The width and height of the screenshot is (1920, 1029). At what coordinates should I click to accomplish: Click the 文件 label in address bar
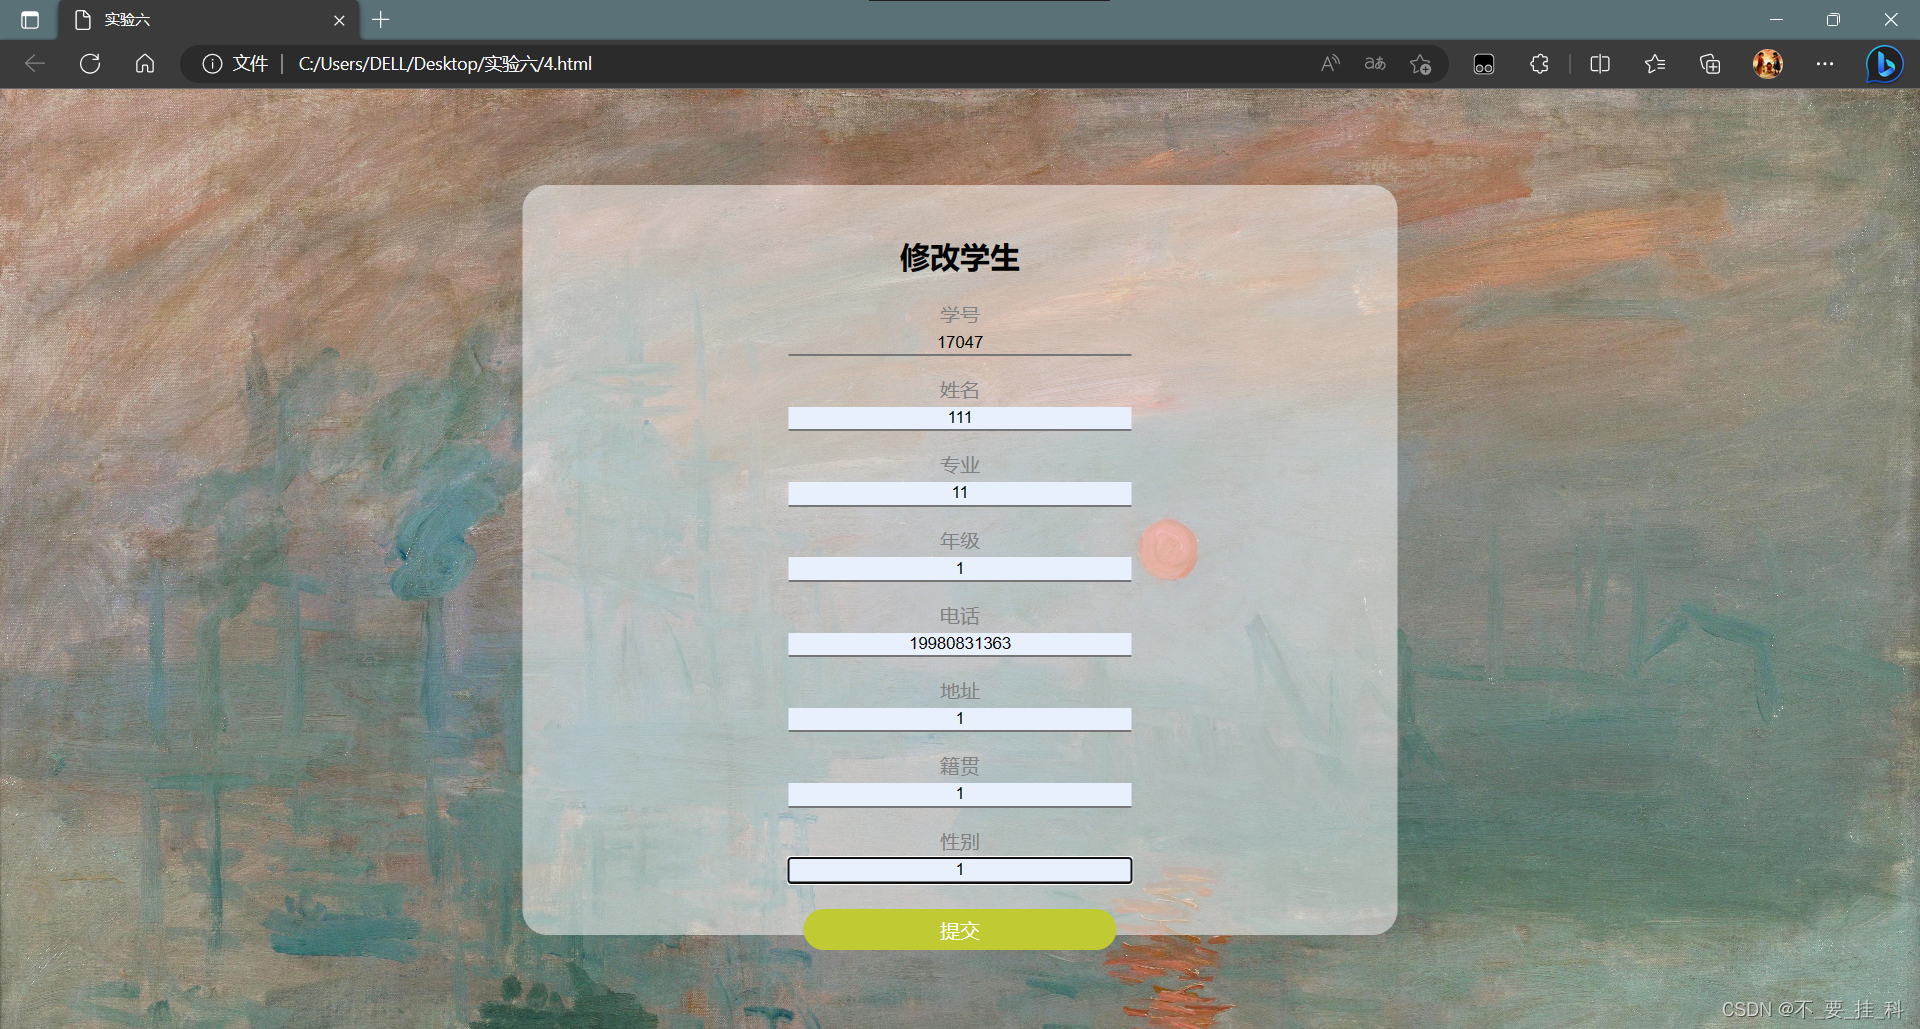(x=250, y=64)
